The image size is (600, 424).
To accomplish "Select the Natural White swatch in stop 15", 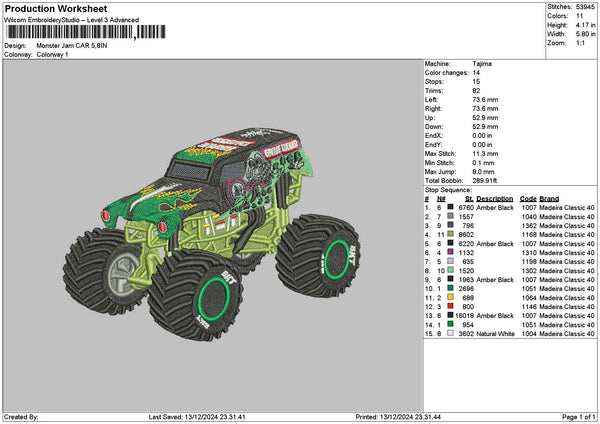I will tap(452, 334).
